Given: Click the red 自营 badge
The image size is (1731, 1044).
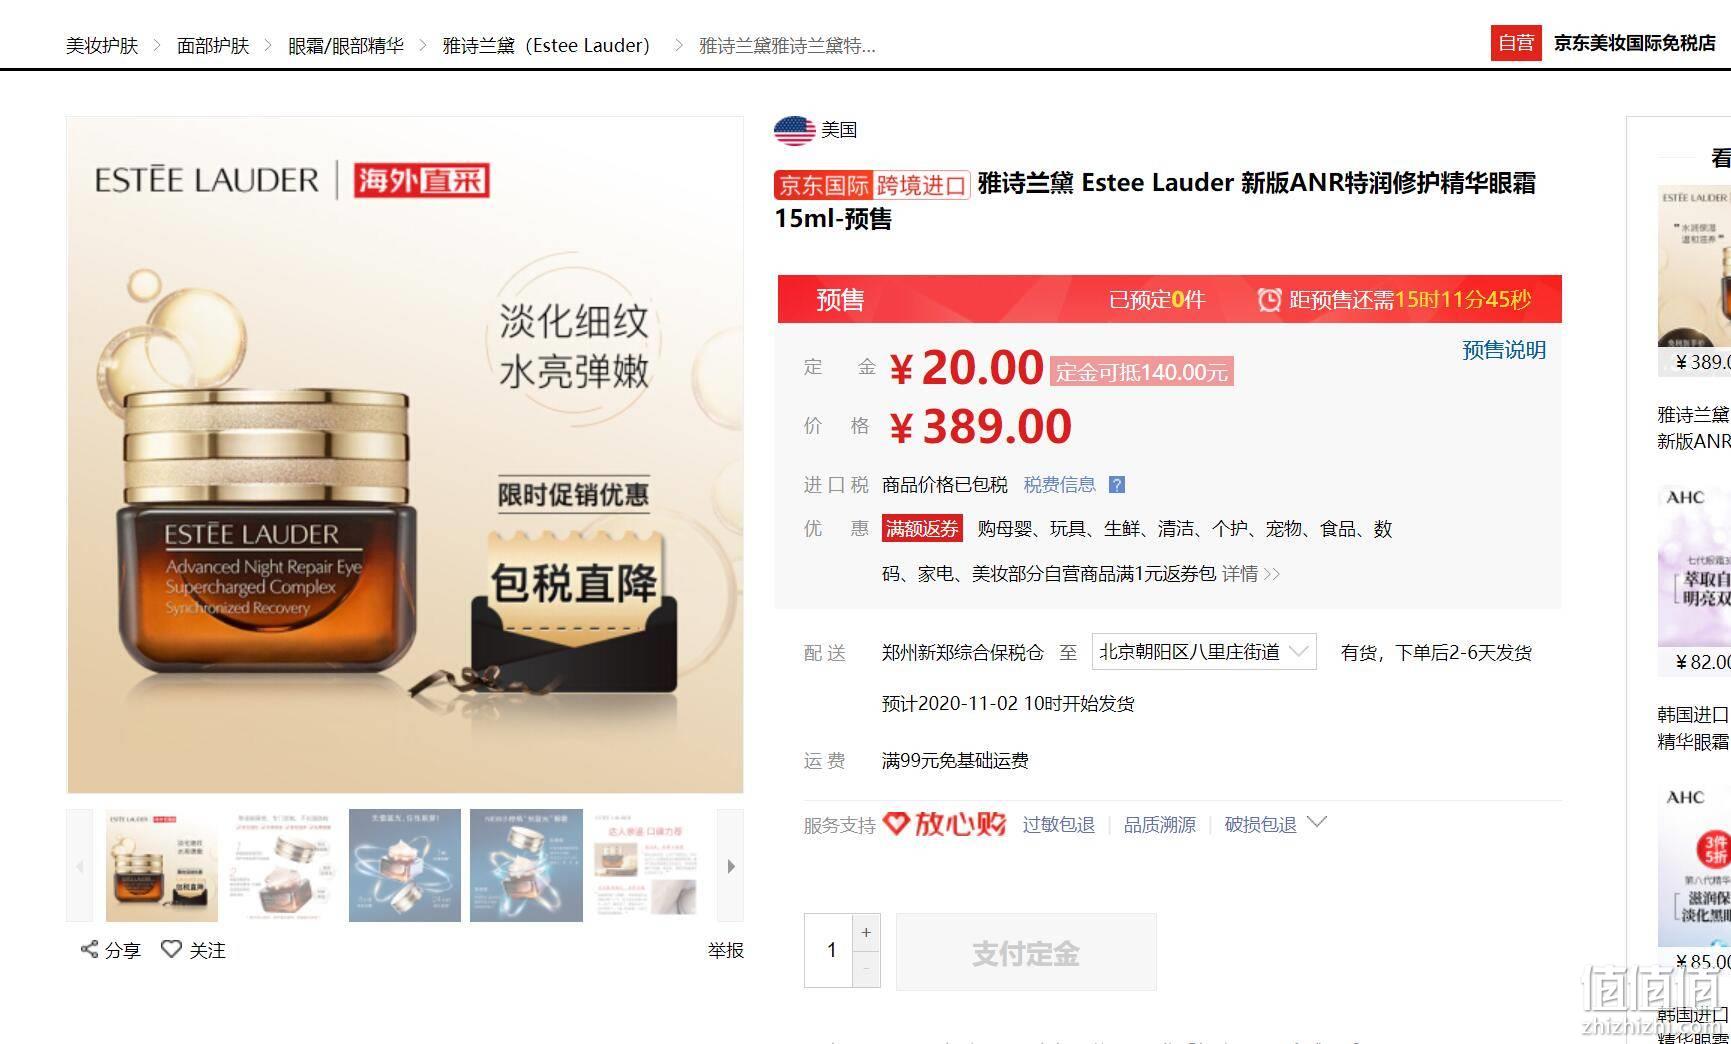Looking at the screenshot, I should (x=1516, y=43).
